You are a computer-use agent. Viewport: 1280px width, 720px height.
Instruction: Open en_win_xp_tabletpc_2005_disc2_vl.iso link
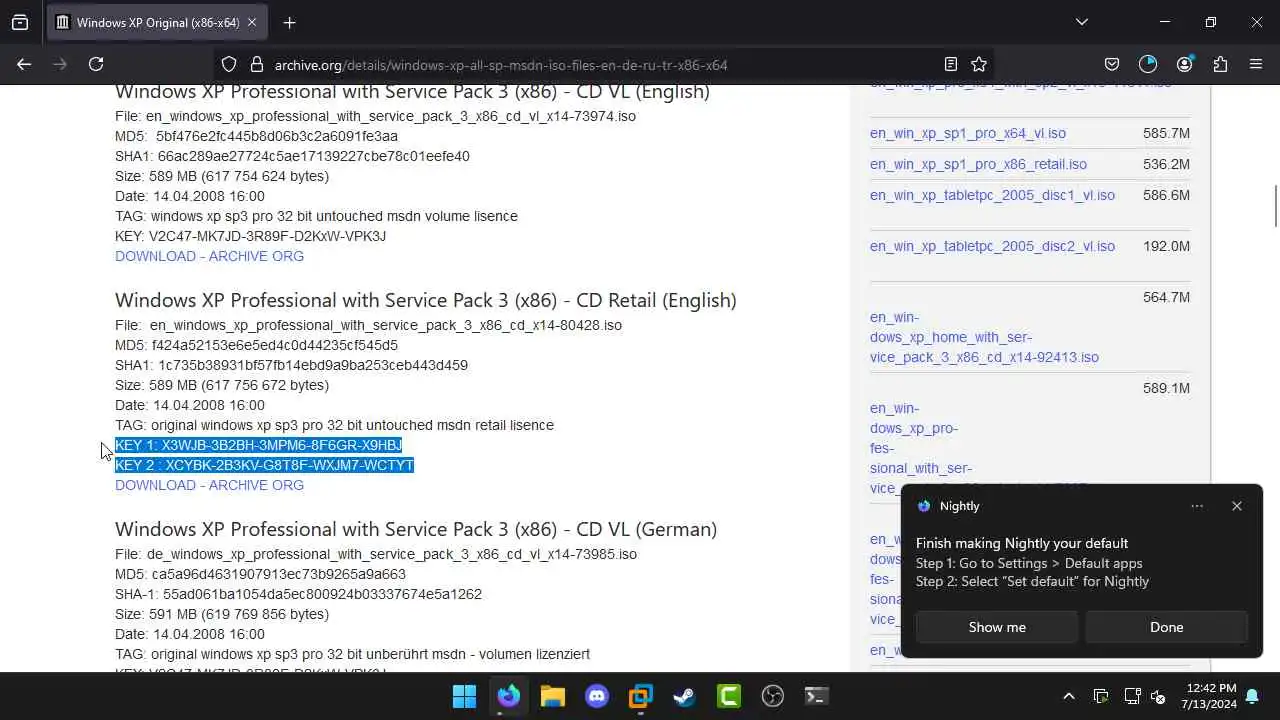(x=992, y=246)
